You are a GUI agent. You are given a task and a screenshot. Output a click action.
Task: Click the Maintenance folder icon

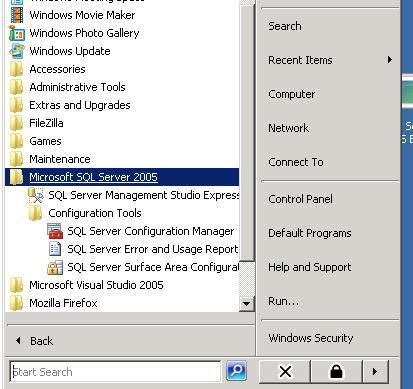(x=17, y=159)
